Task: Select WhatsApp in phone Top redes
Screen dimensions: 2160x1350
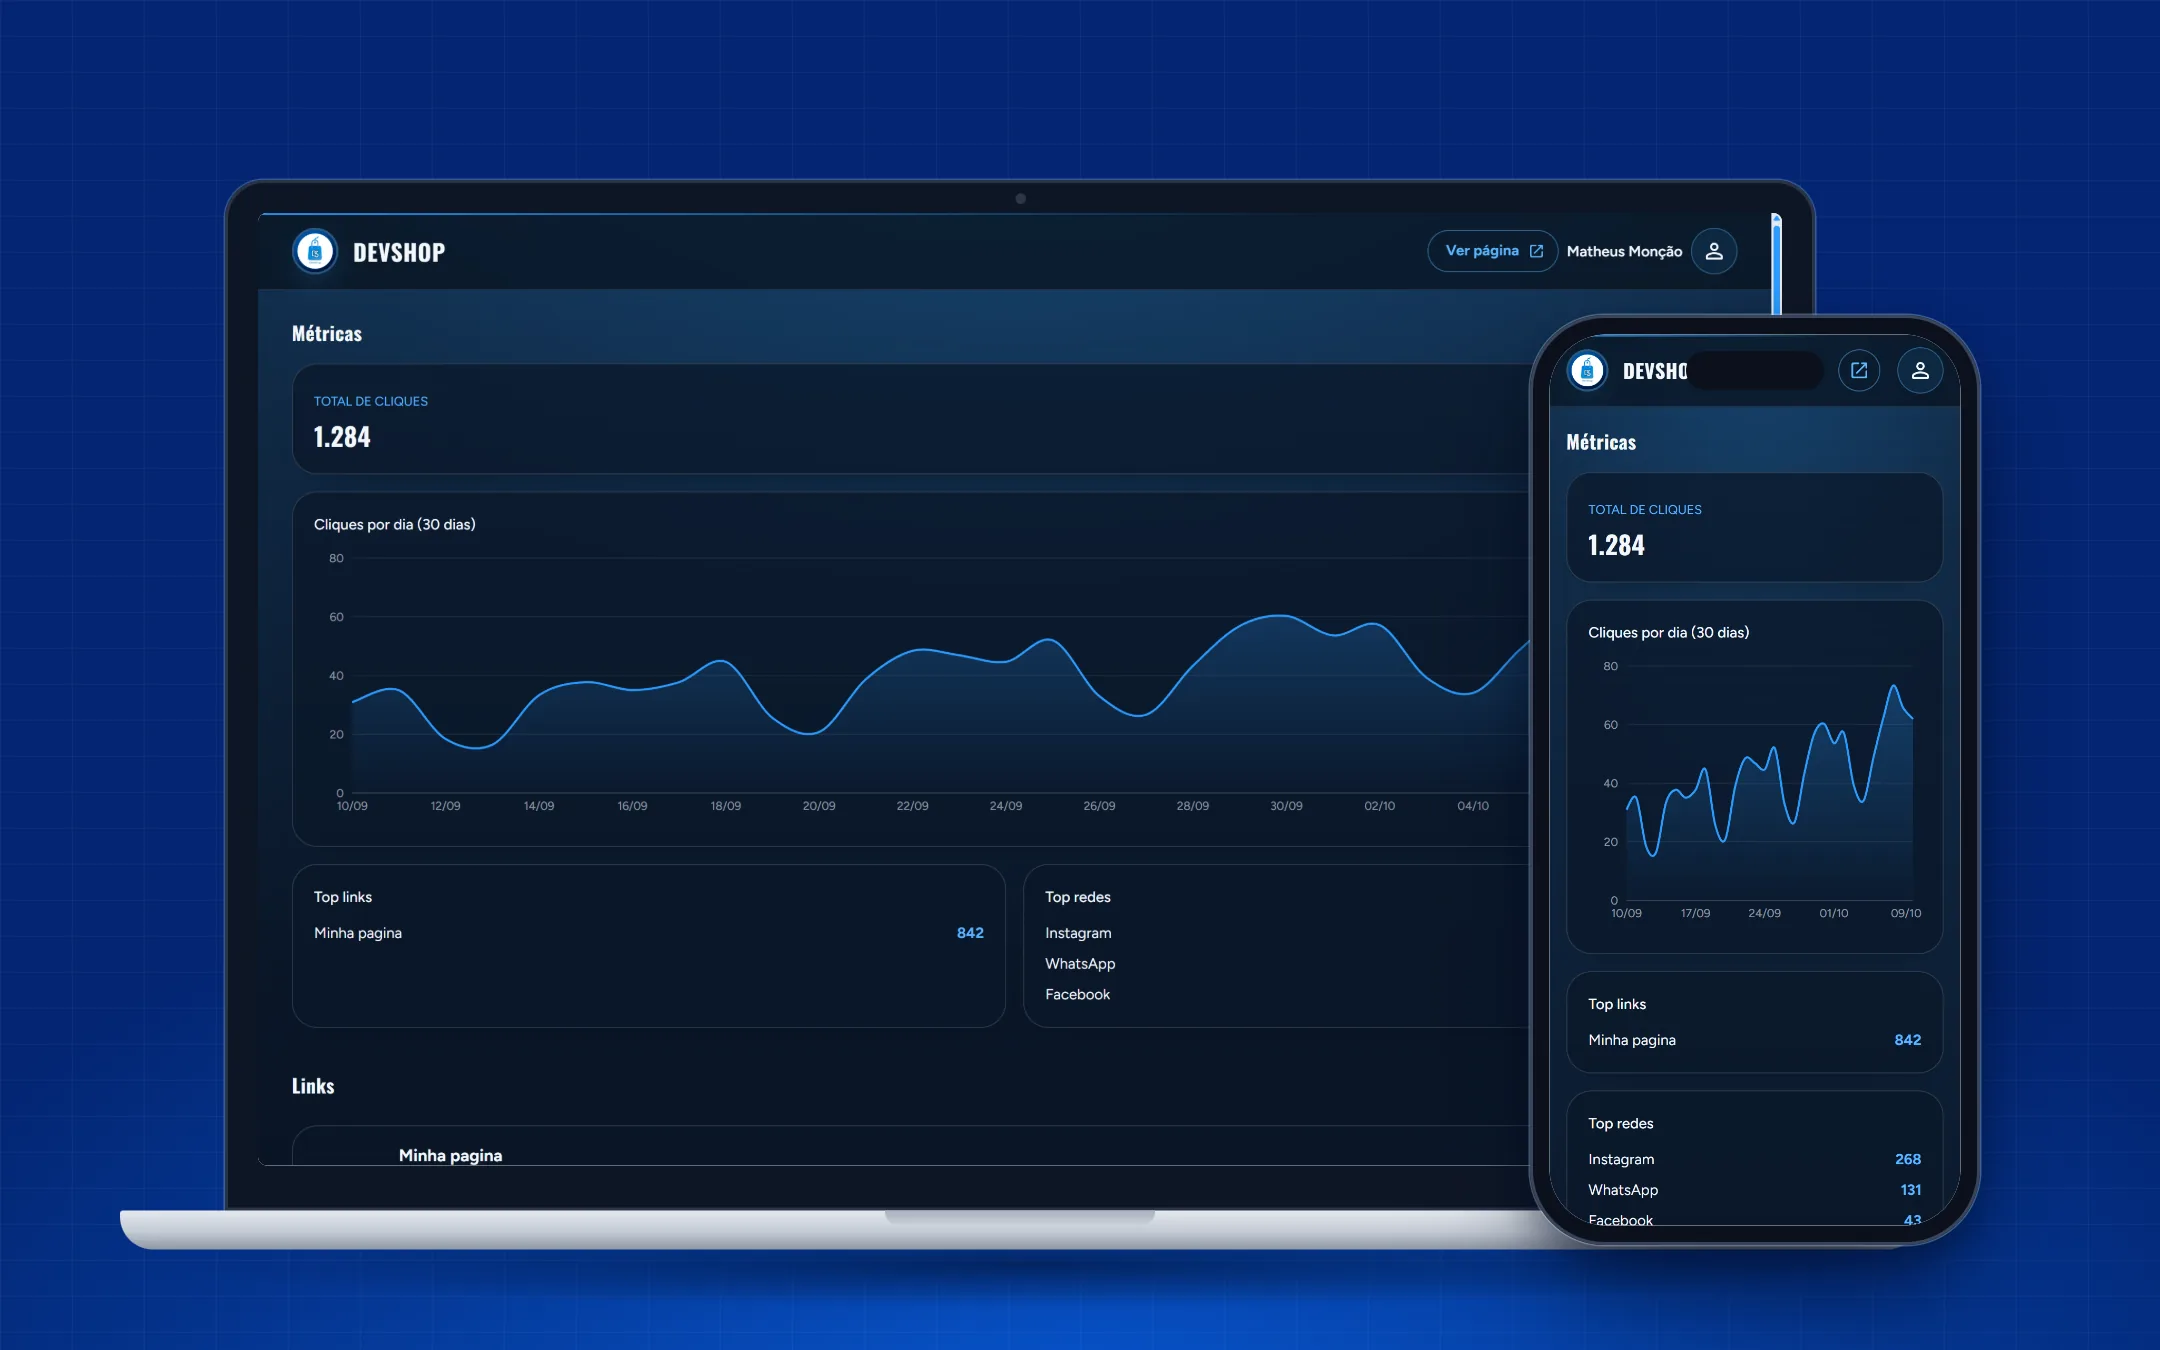Action: click(x=1623, y=1190)
